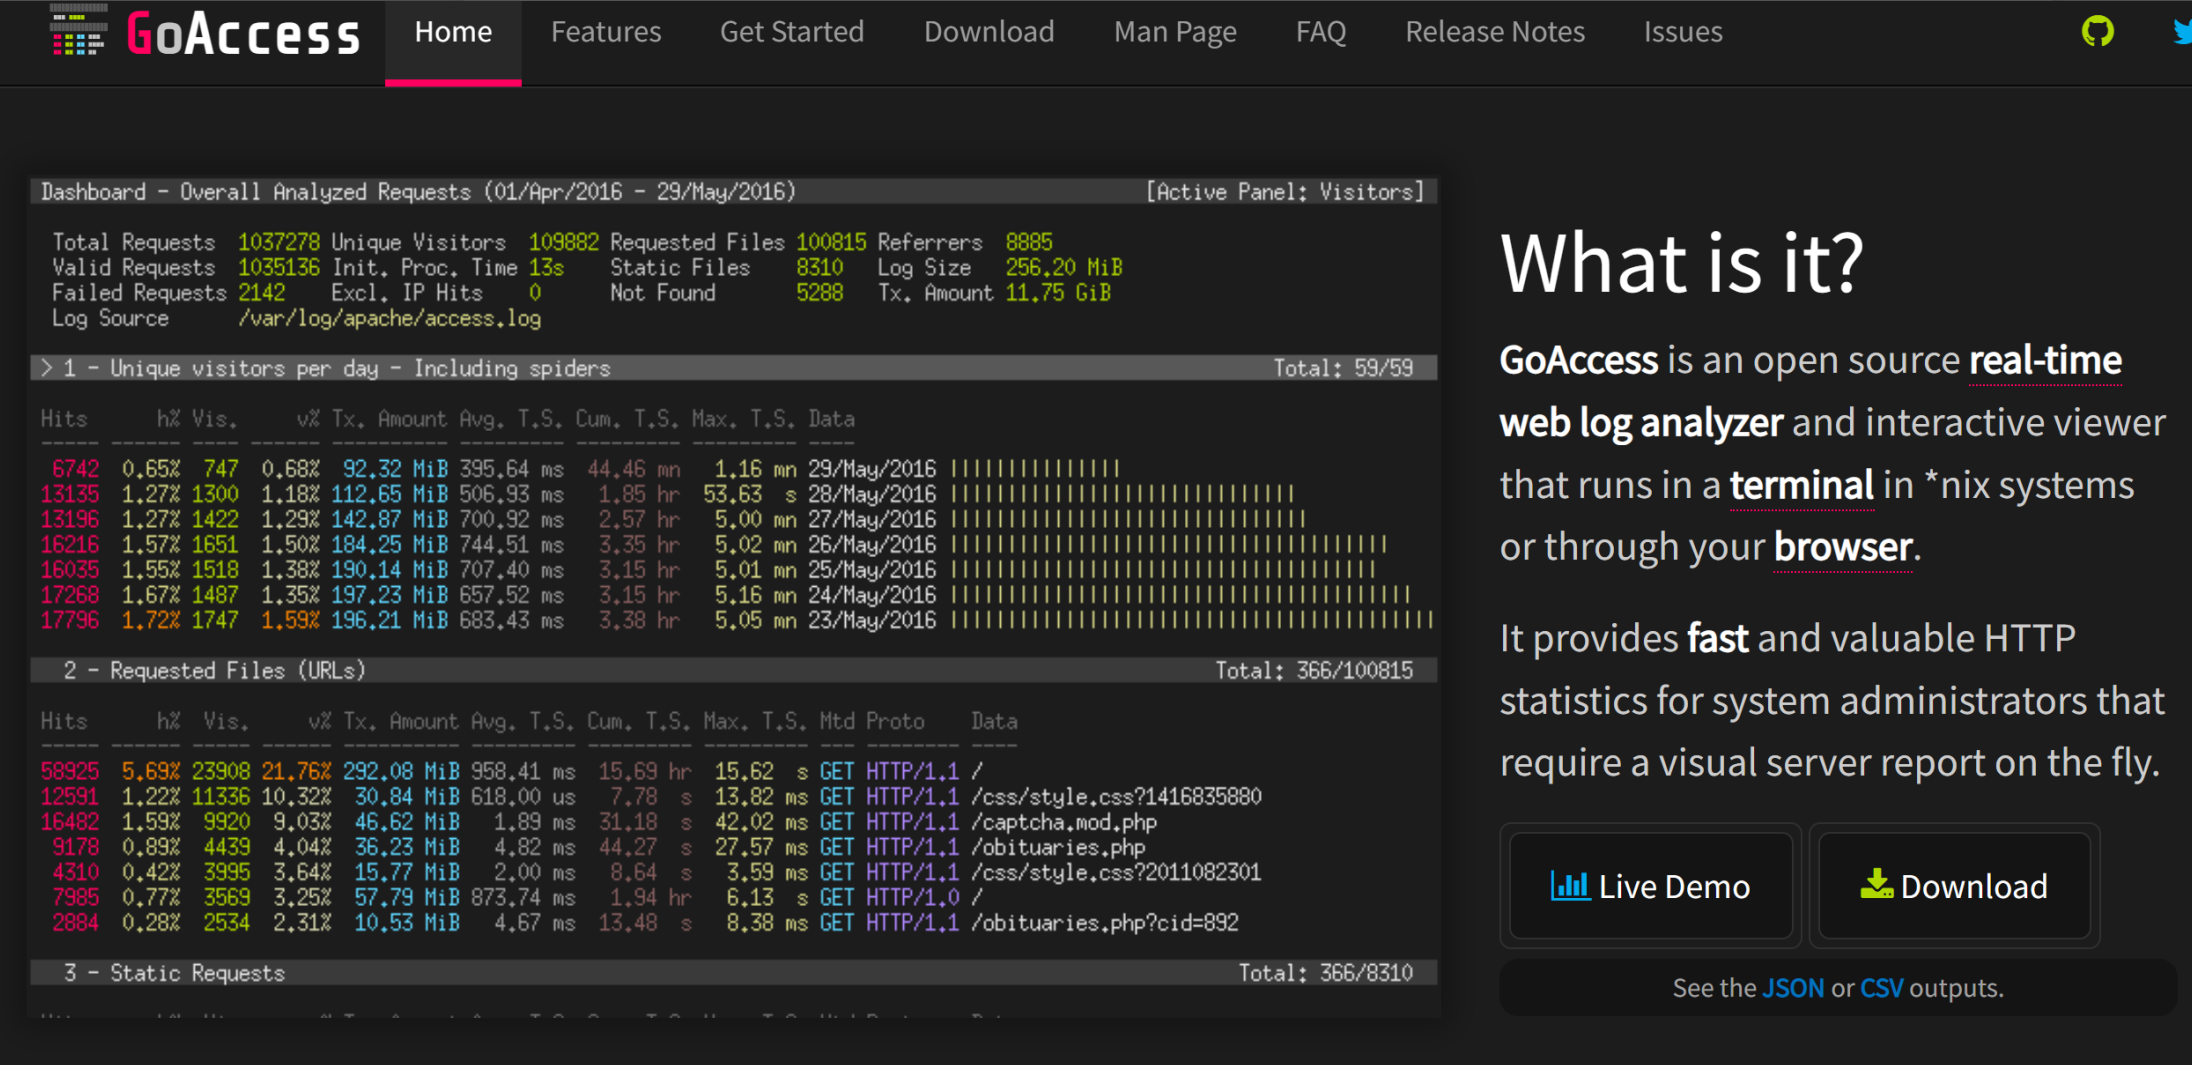Click the '2 - Requested Files (URLs)' header

tap(733, 670)
